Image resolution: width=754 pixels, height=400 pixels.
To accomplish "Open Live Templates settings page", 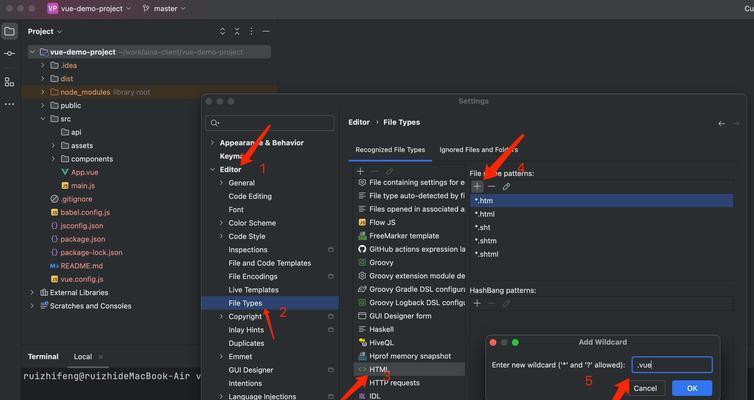I will 253,289.
